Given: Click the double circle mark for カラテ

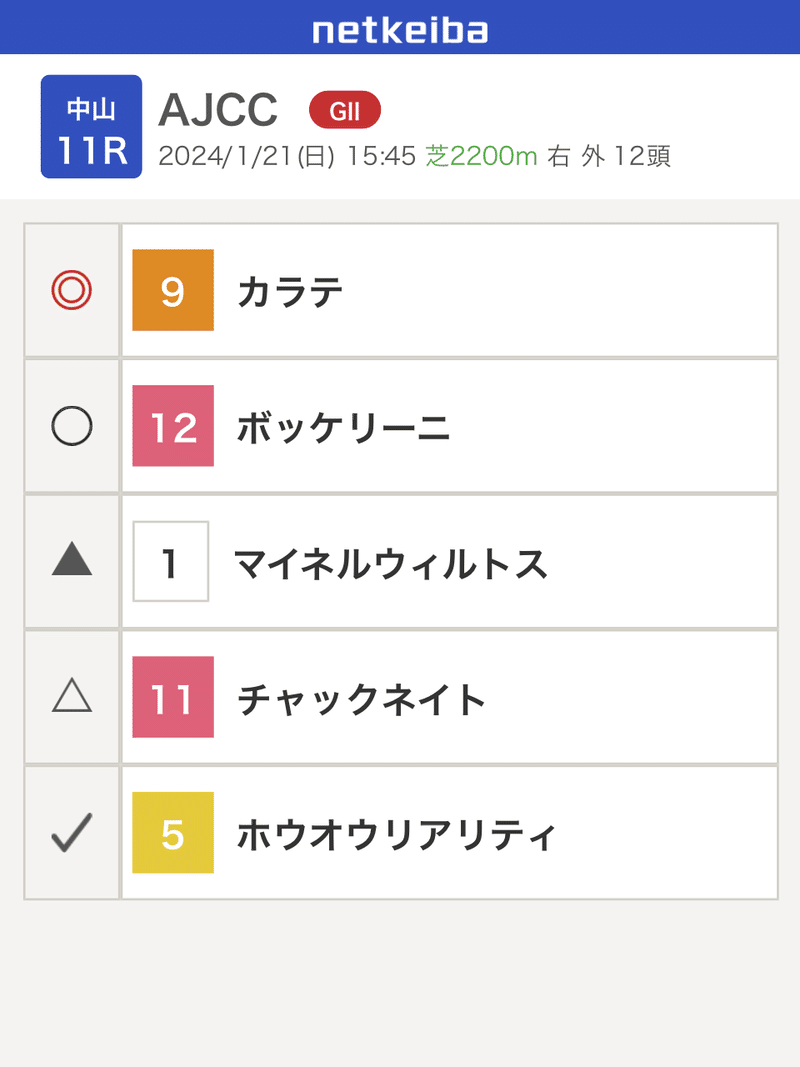Looking at the screenshot, I should coord(72,291).
